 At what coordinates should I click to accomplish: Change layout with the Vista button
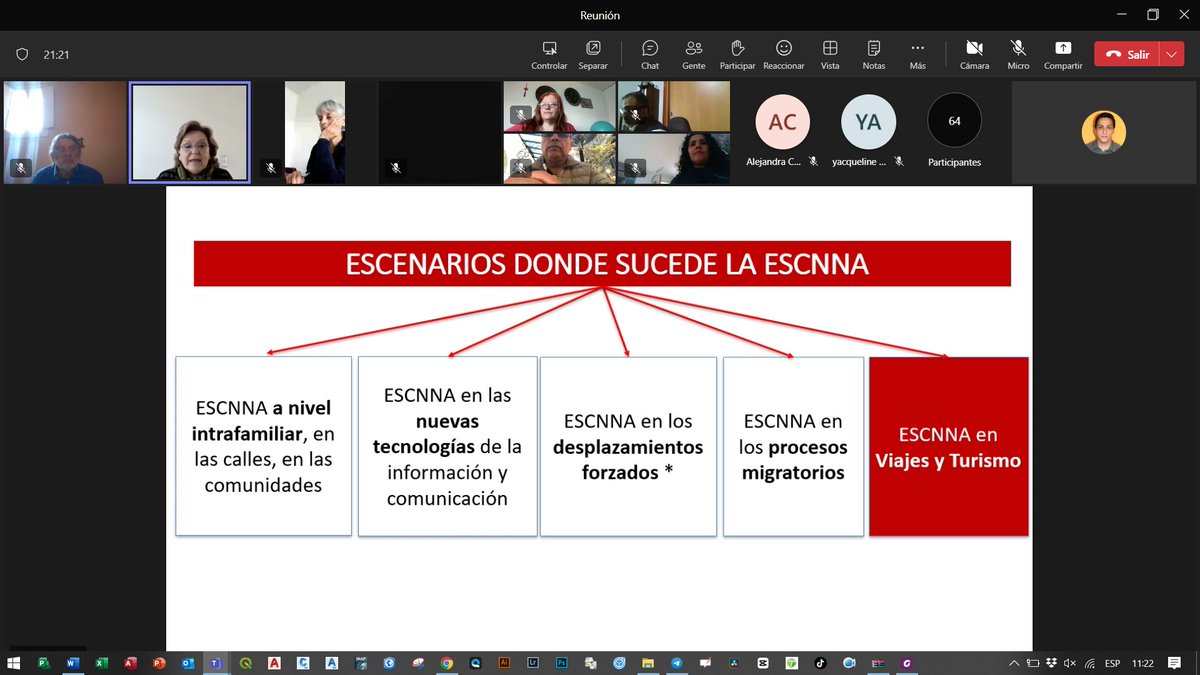tap(830, 54)
